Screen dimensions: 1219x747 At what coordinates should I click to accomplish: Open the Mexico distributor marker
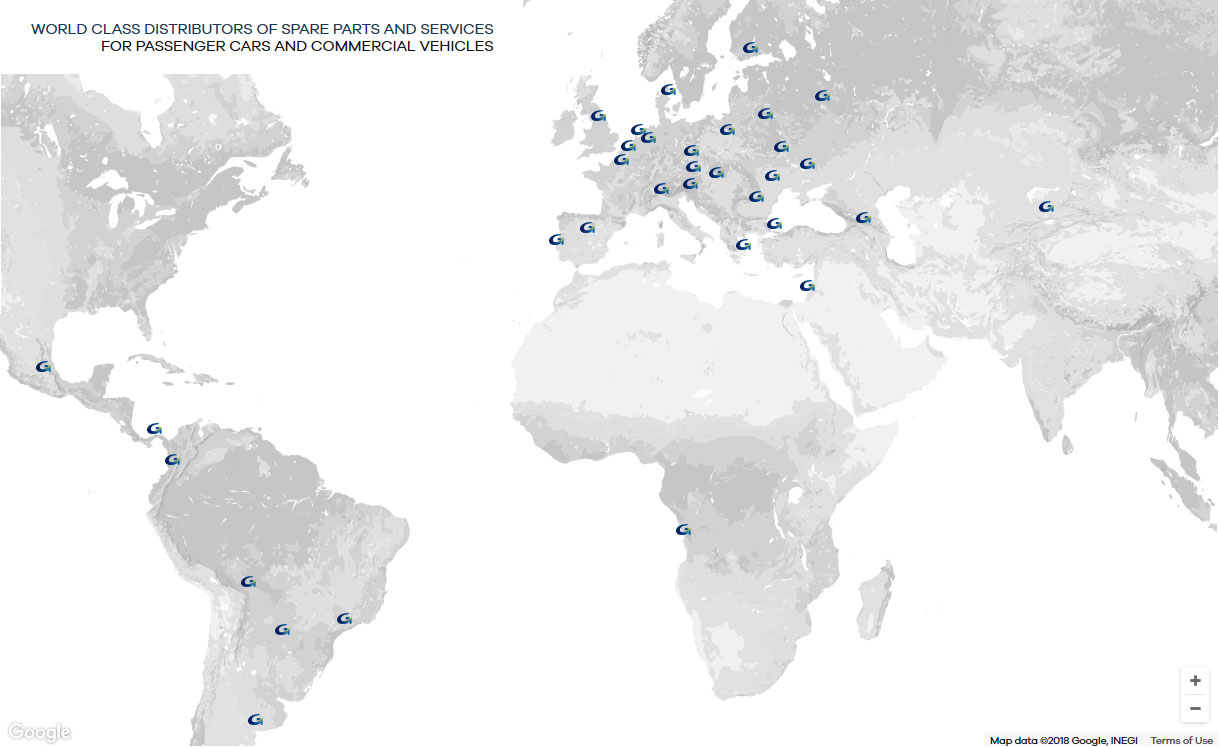pos(43,367)
